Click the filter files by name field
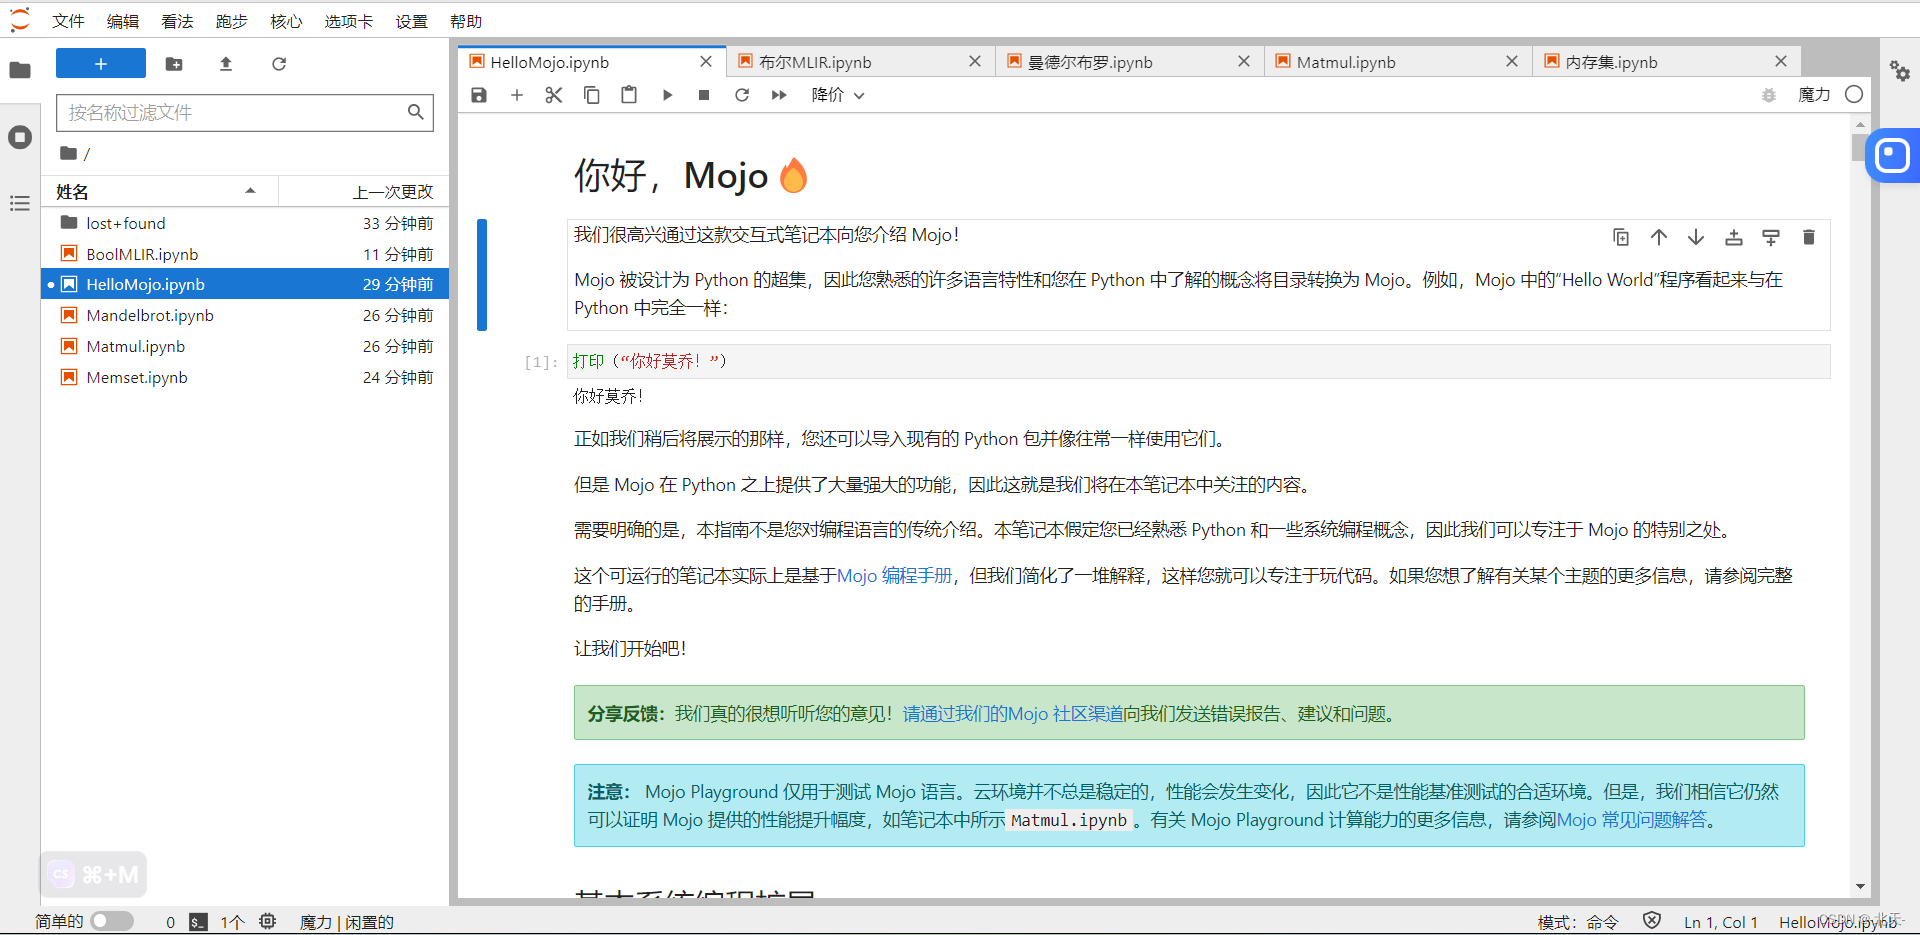Viewport: 1920px width, 935px height. 245,112
